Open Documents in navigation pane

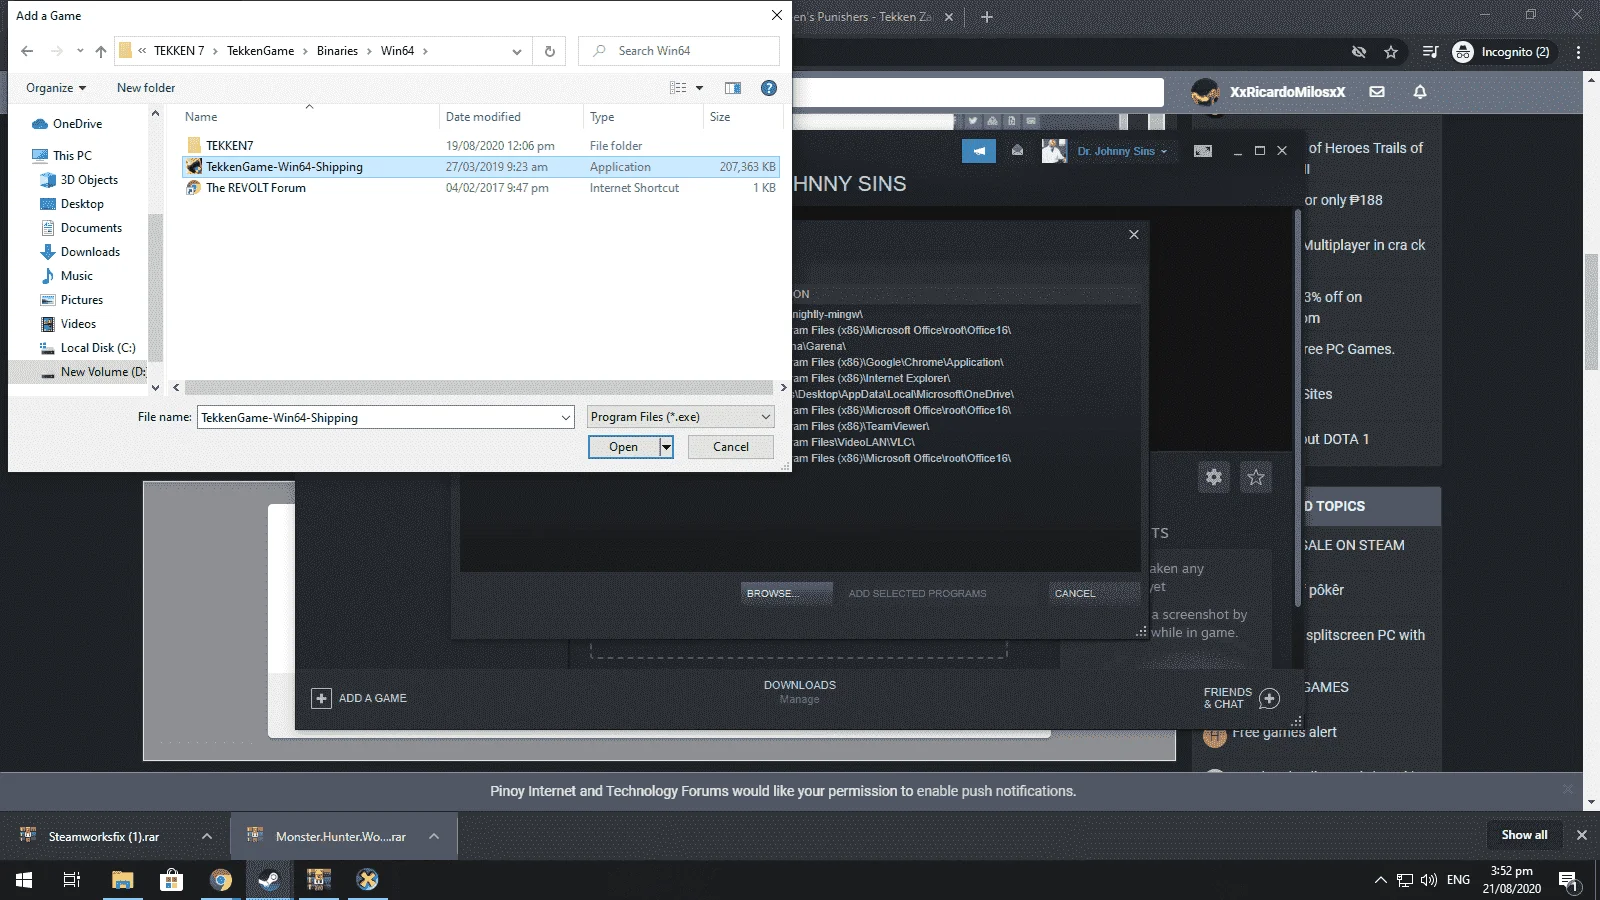pos(91,228)
